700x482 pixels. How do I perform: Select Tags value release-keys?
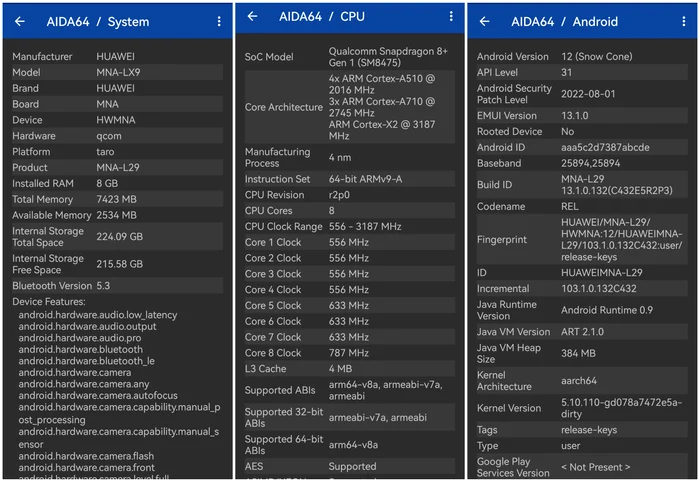point(589,430)
